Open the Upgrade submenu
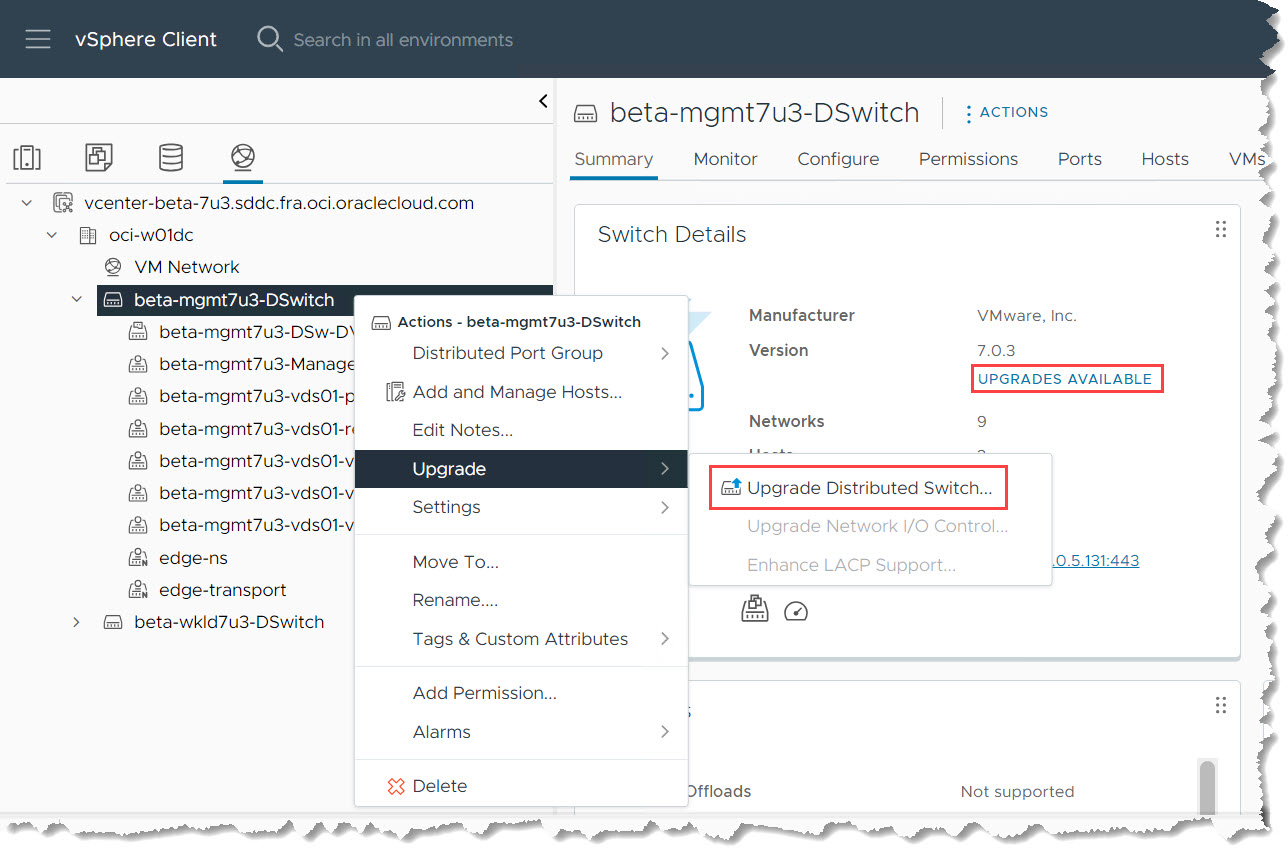This screenshot has height=849, width=1288. coord(521,469)
